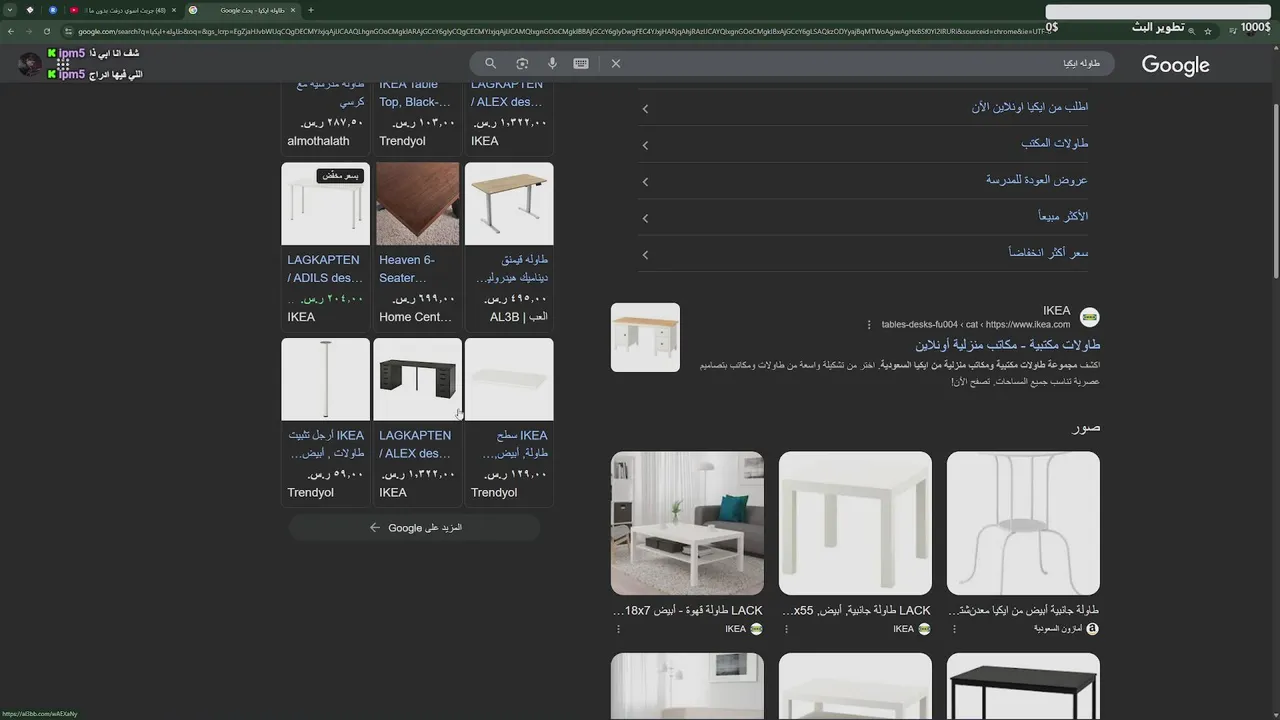
Task: Open 'طاولات مكتبية - مكاتب منزلية أونلاين' result link
Action: 1007,344
